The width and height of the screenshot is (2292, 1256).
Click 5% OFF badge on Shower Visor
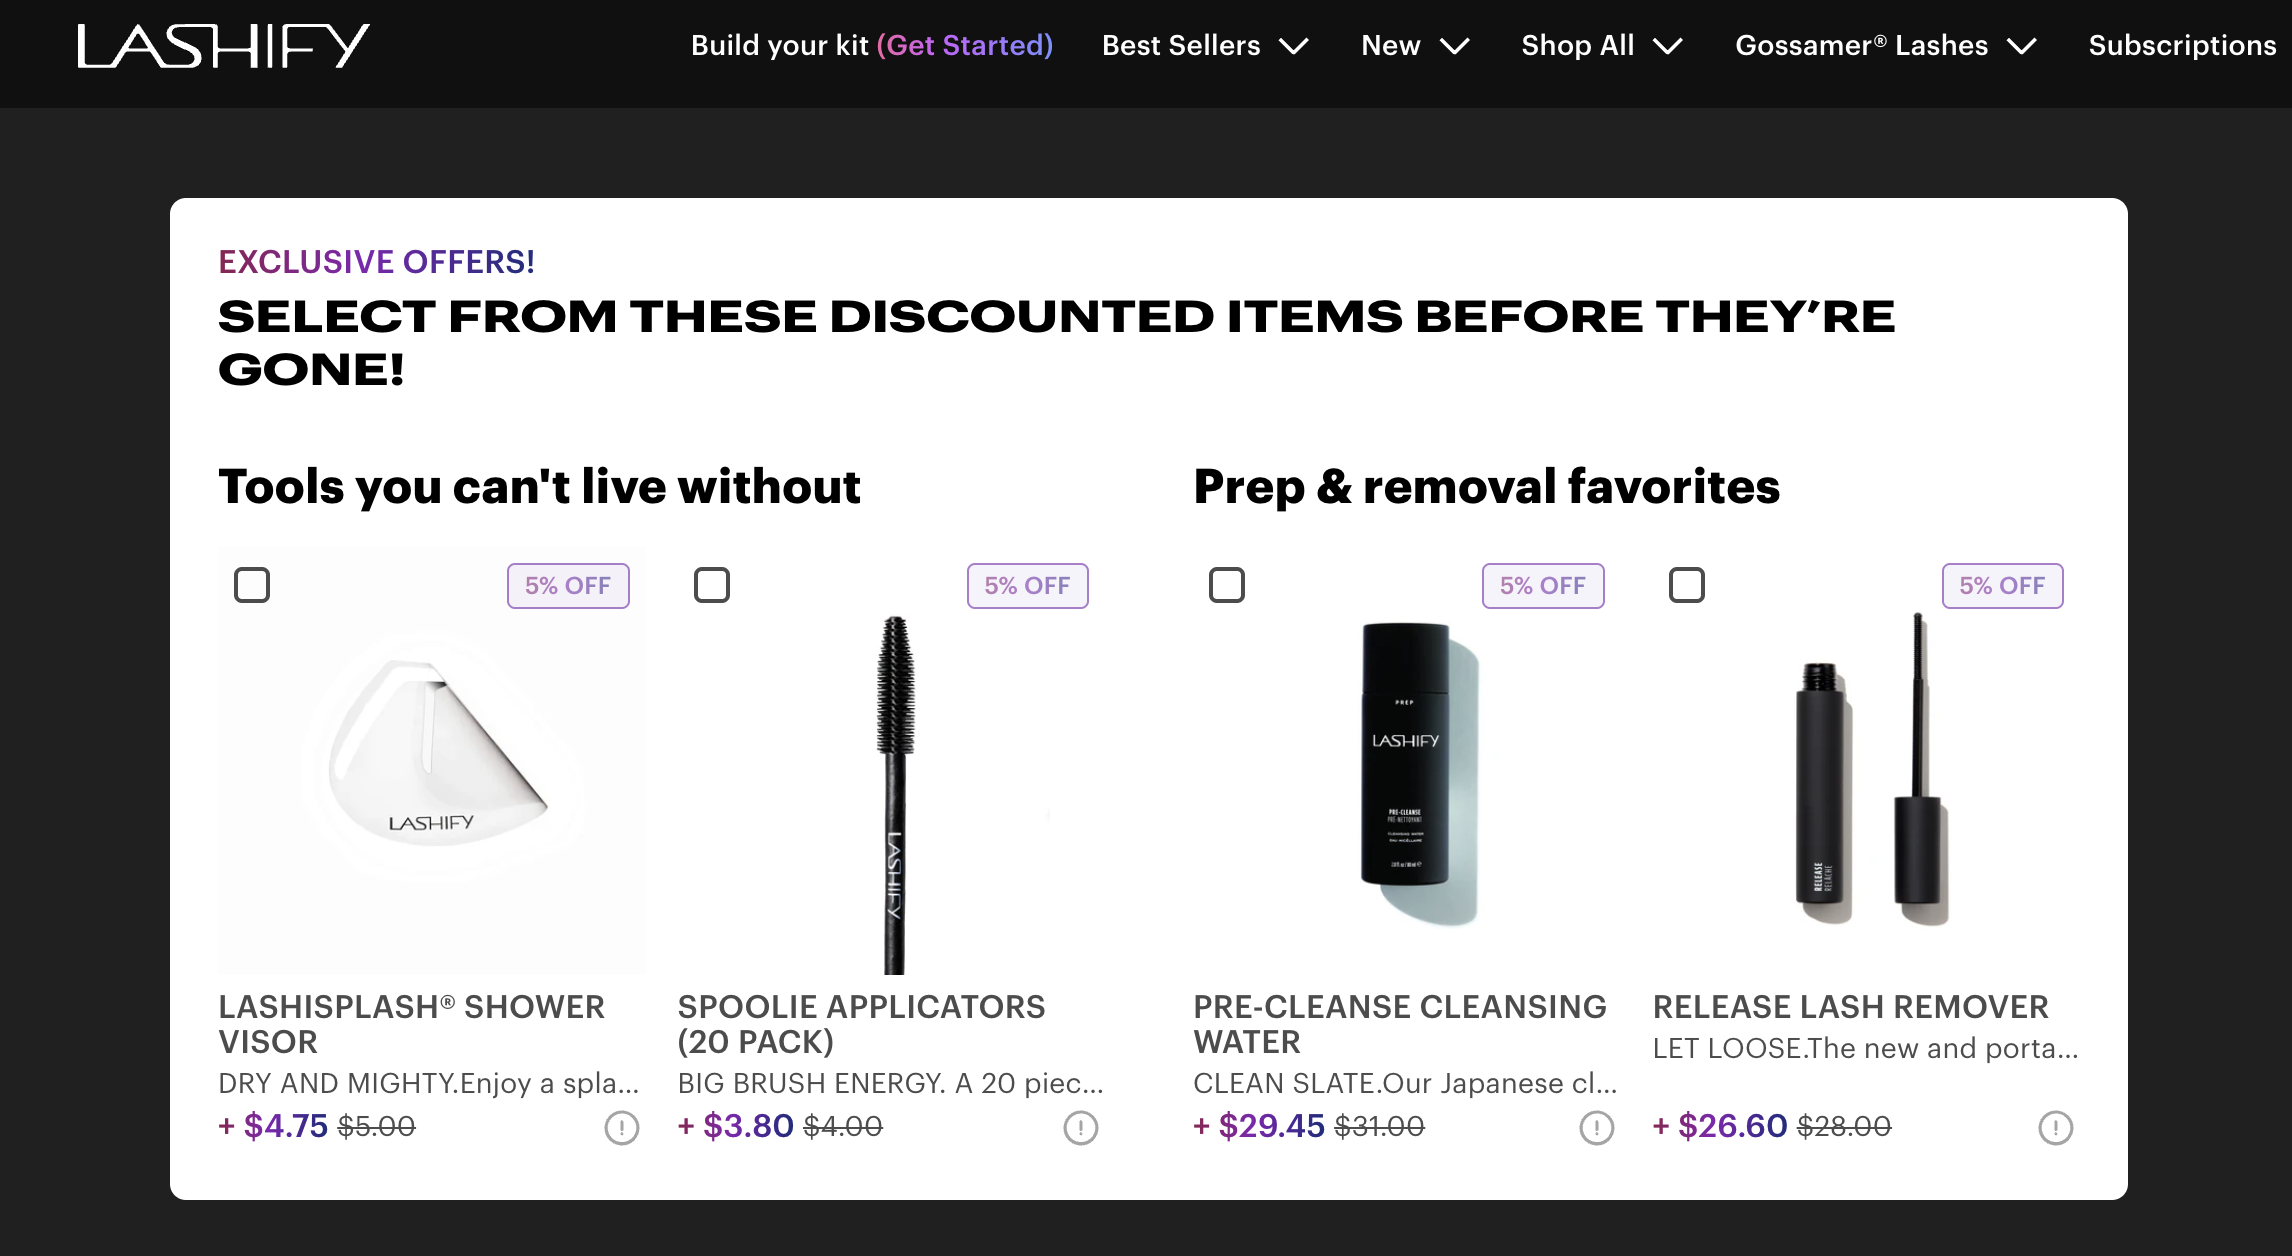tap(568, 586)
